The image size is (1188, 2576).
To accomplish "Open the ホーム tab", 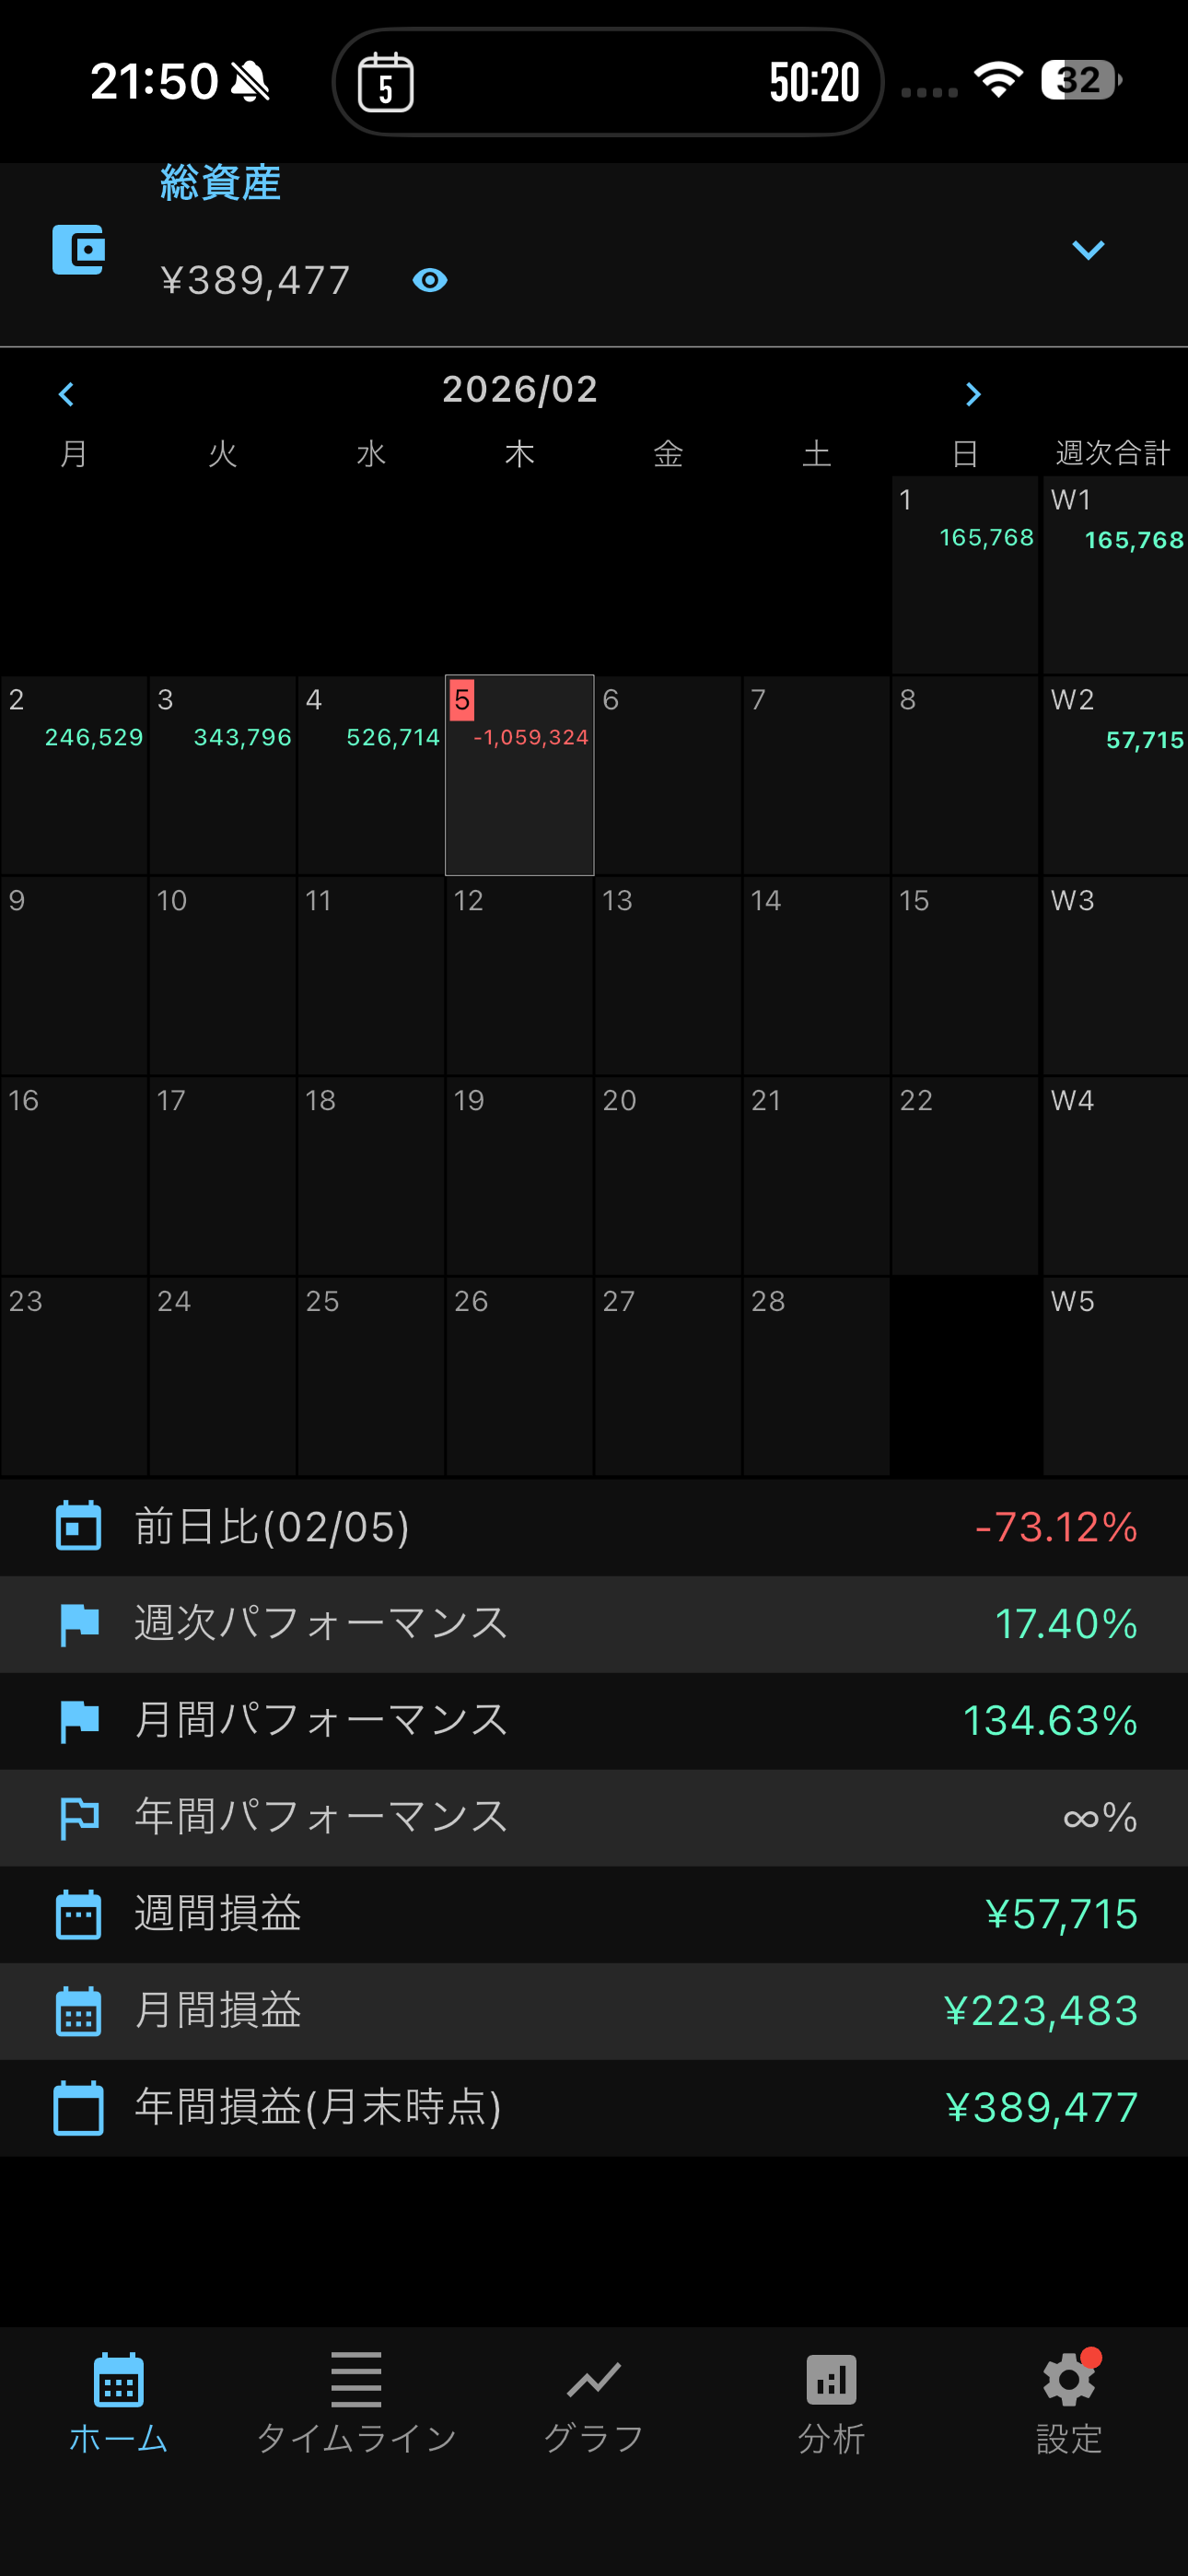I will tap(118, 2401).
